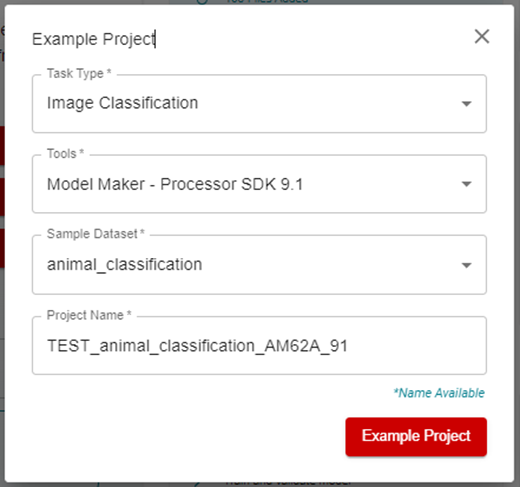
Task: Click the Tools field label
Action: (65, 154)
